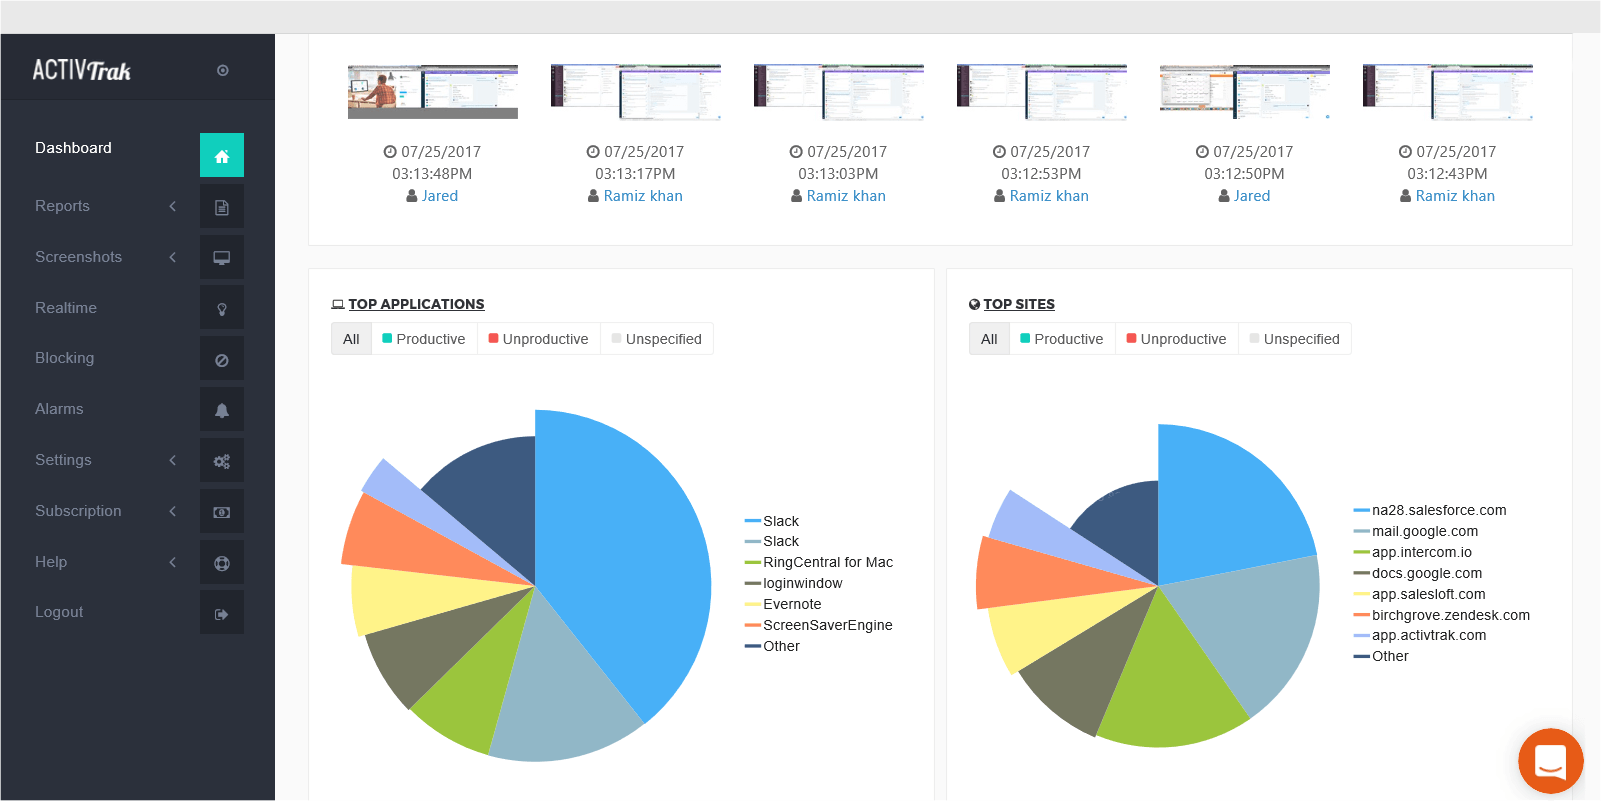The height and width of the screenshot is (801, 1601).
Task: Filter Top Sites by Unproductive
Action: [x=1176, y=339]
